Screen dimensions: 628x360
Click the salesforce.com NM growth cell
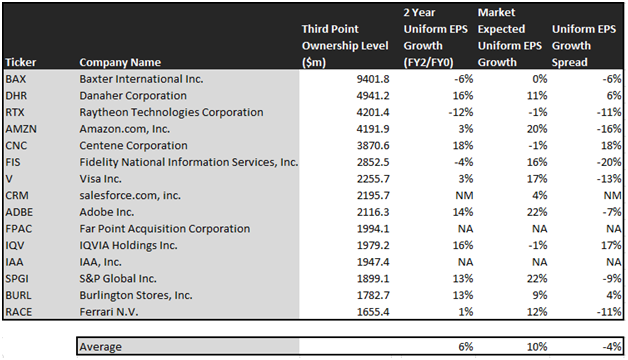tap(464, 196)
